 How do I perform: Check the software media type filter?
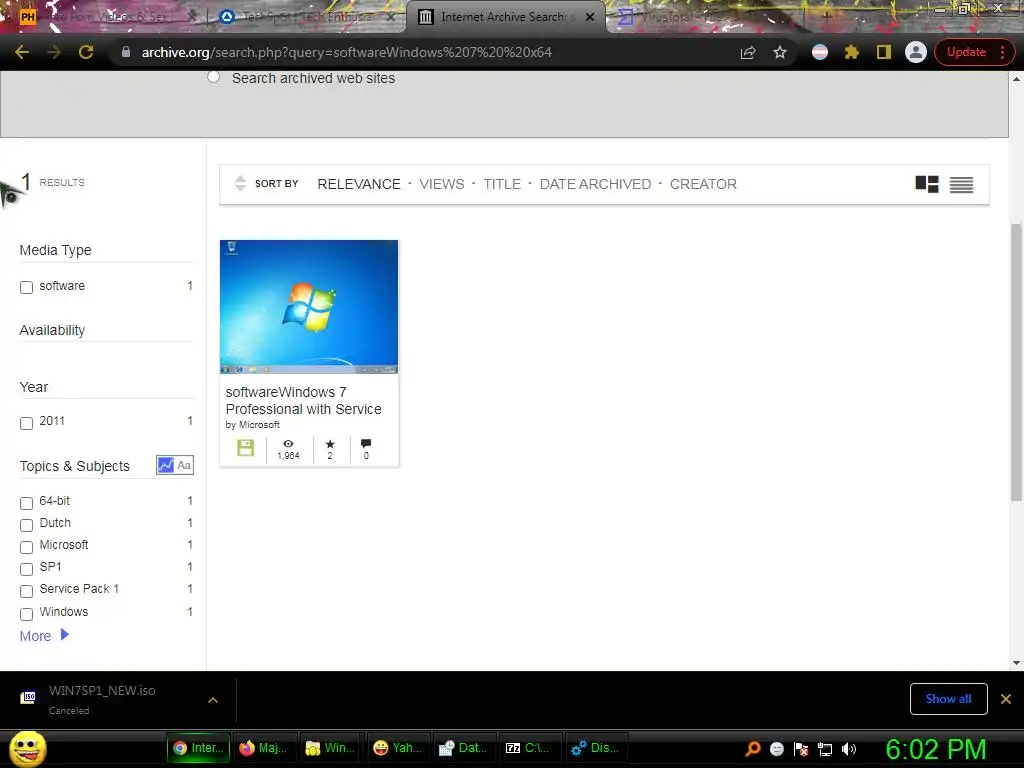[x=27, y=287]
